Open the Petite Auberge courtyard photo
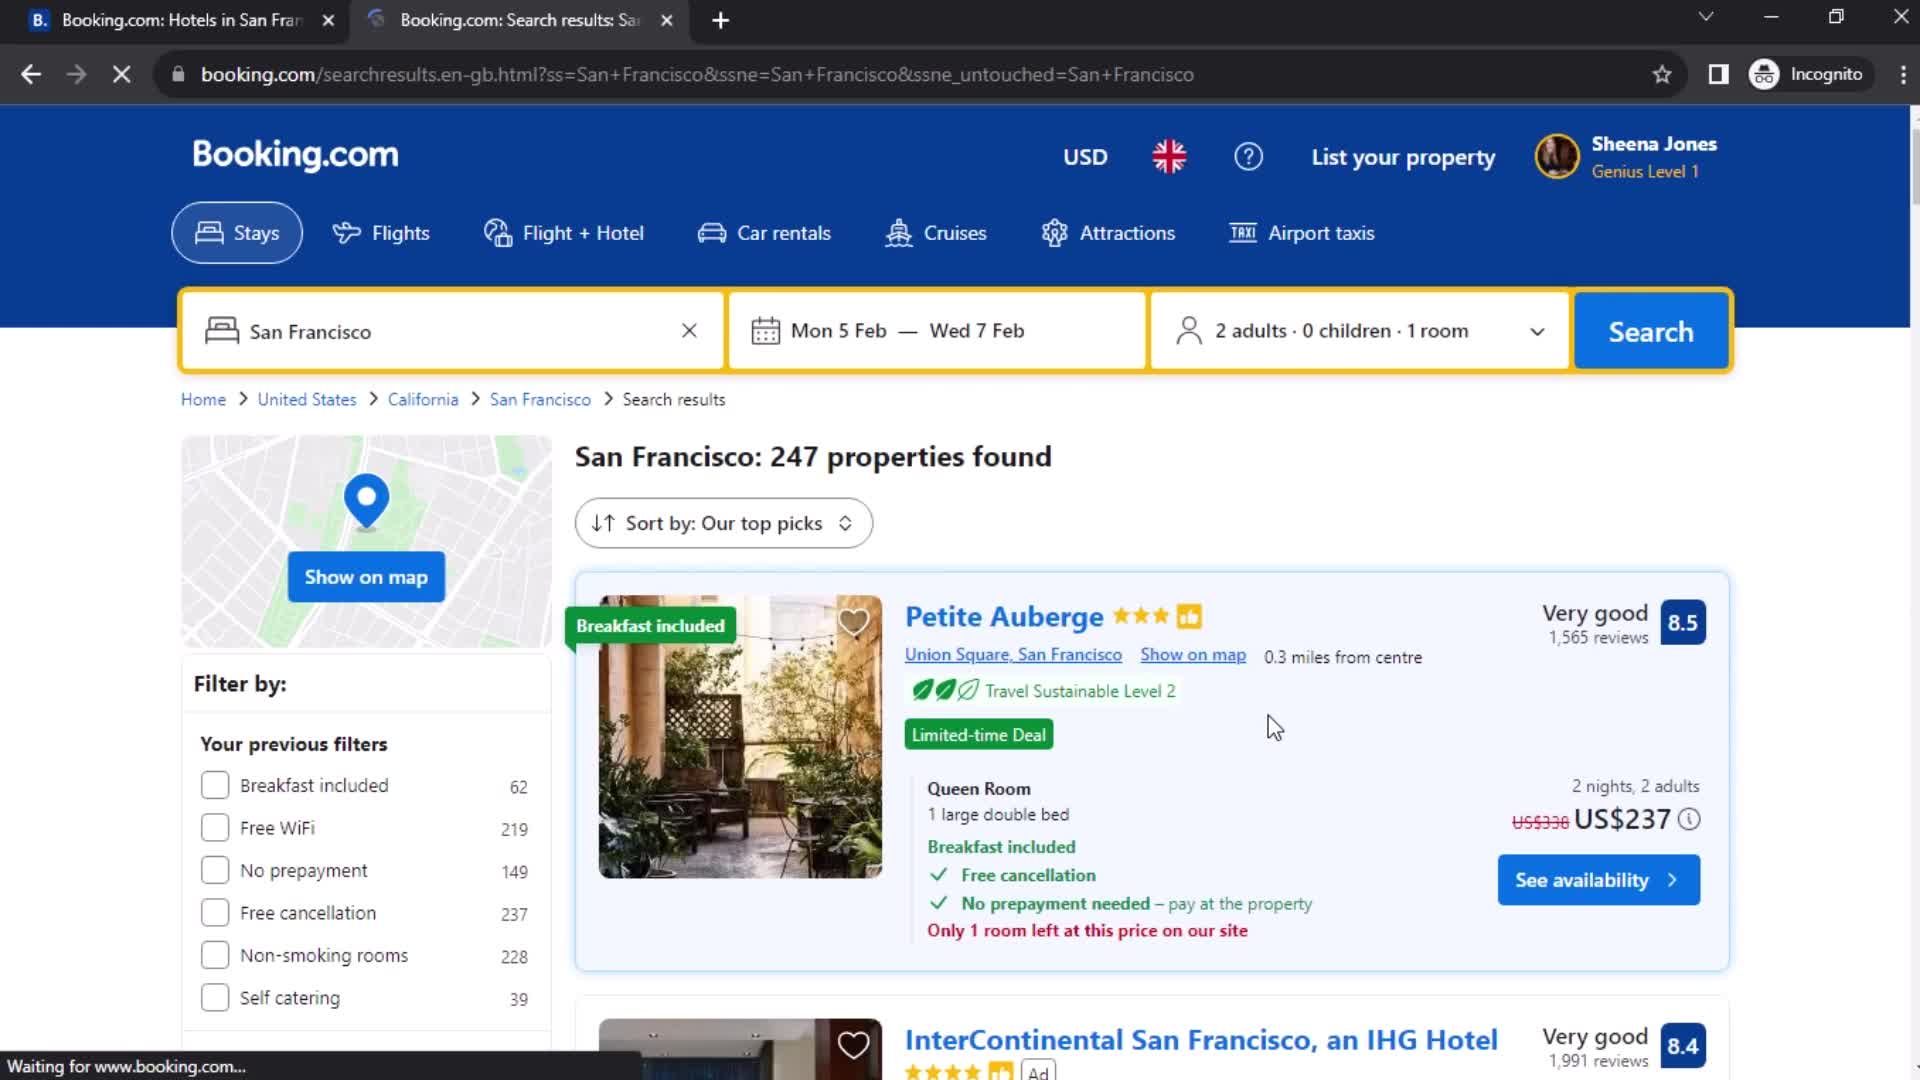1920x1080 pixels. coord(740,737)
